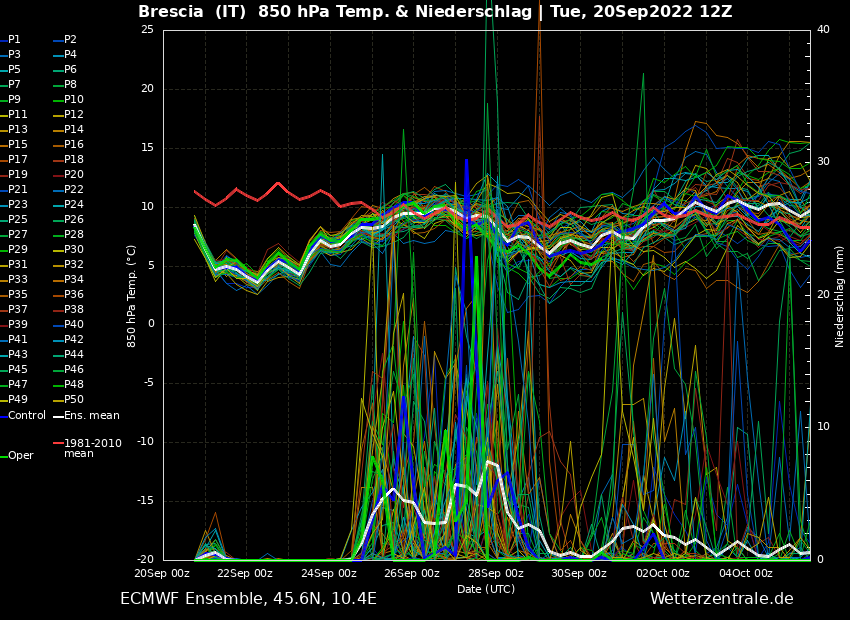
Task: Click the 24Sep 00z tick label
Action: [329, 573]
